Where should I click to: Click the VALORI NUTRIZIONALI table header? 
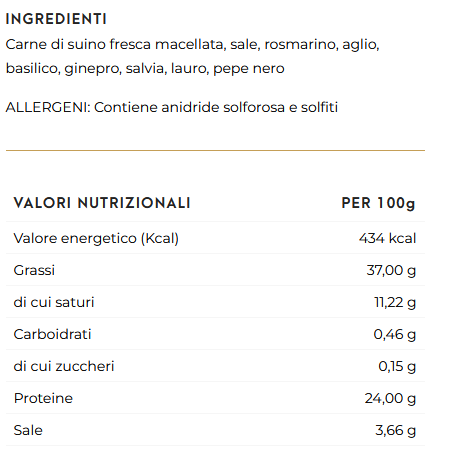pyautogui.click(x=102, y=203)
